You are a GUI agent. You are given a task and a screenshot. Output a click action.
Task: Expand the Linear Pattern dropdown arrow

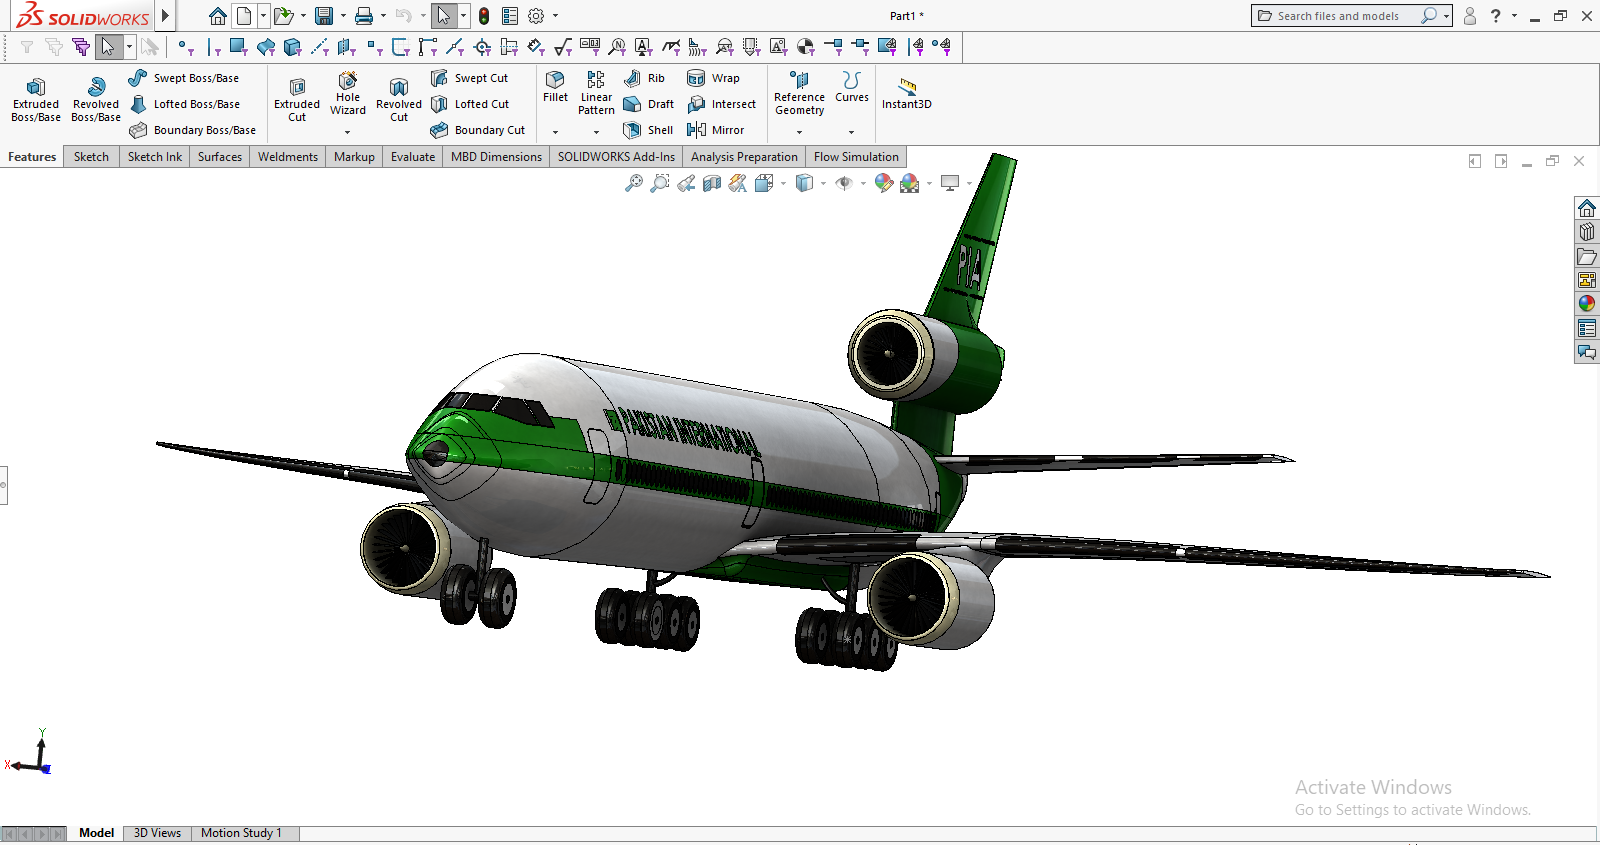(597, 132)
